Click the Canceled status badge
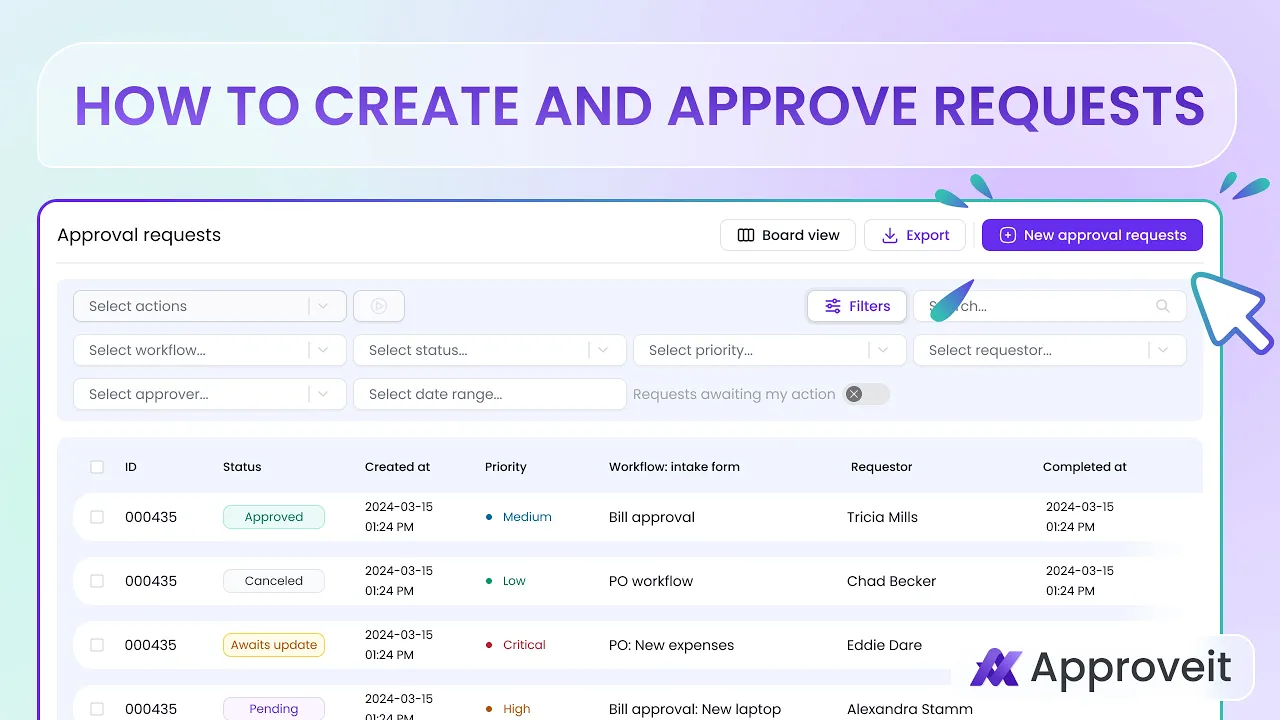Screen dimensions: 1280x720 [x=274, y=581]
